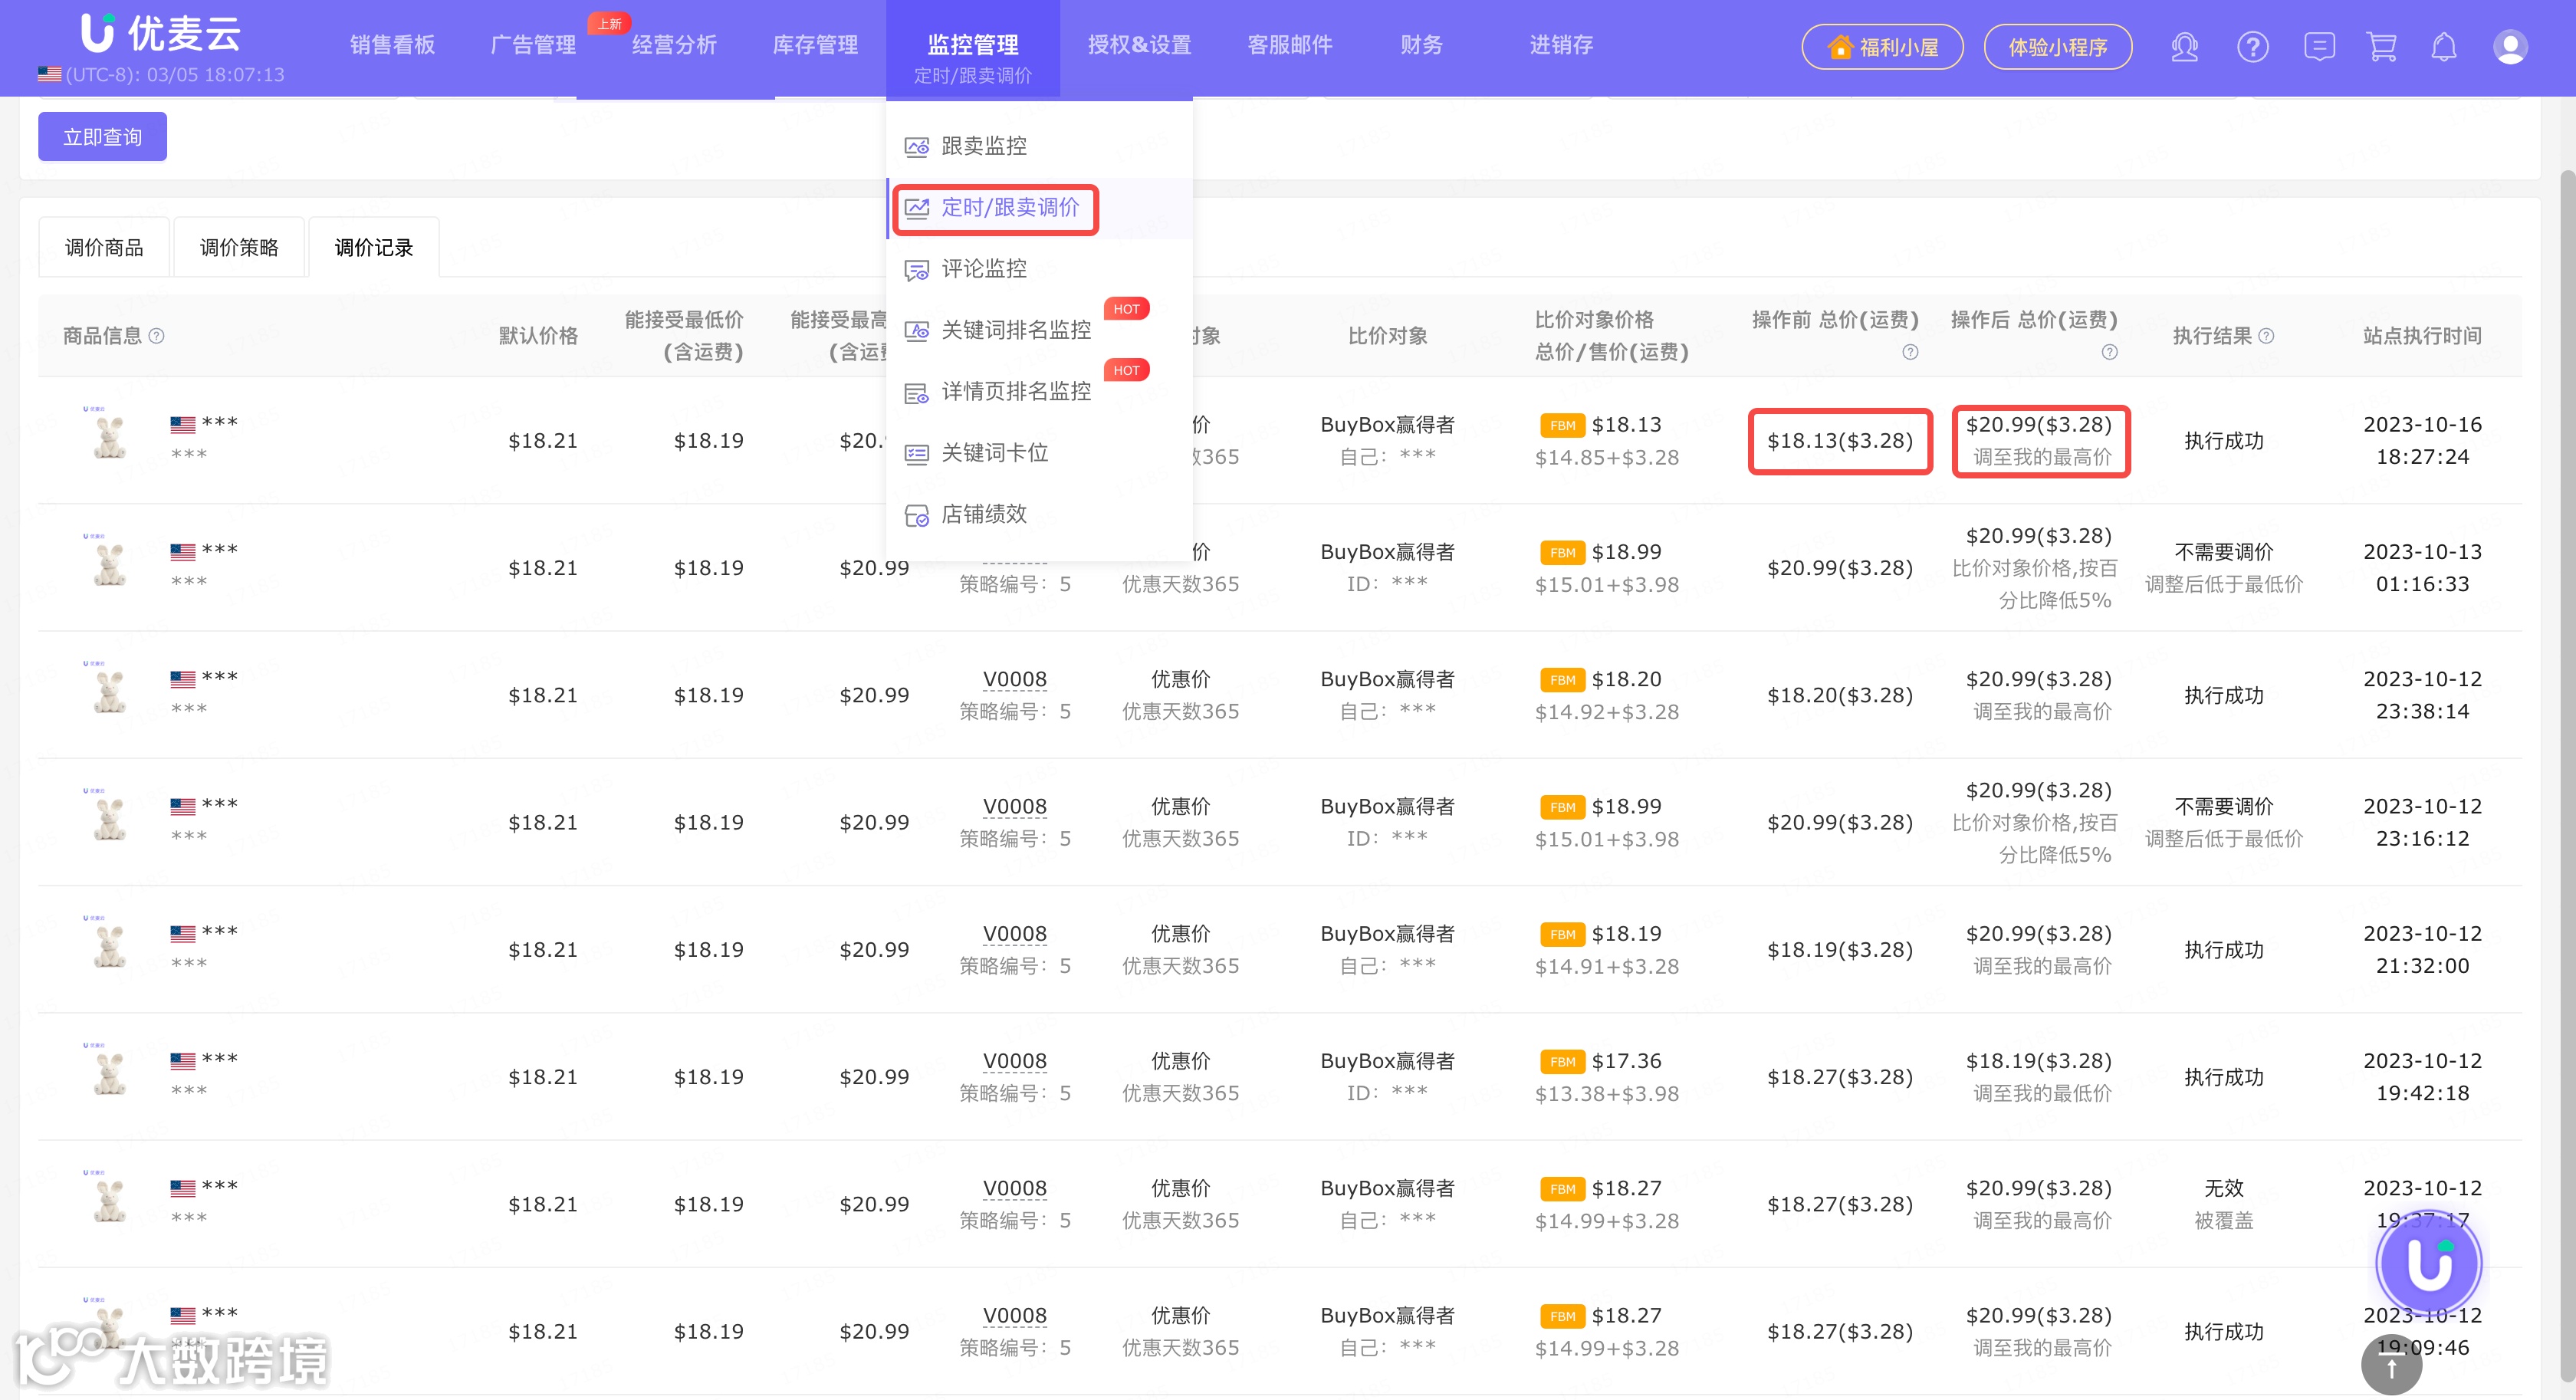Choose 店铺绩效 from the menu
The image size is (2576, 1400).
(x=983, y=514)
